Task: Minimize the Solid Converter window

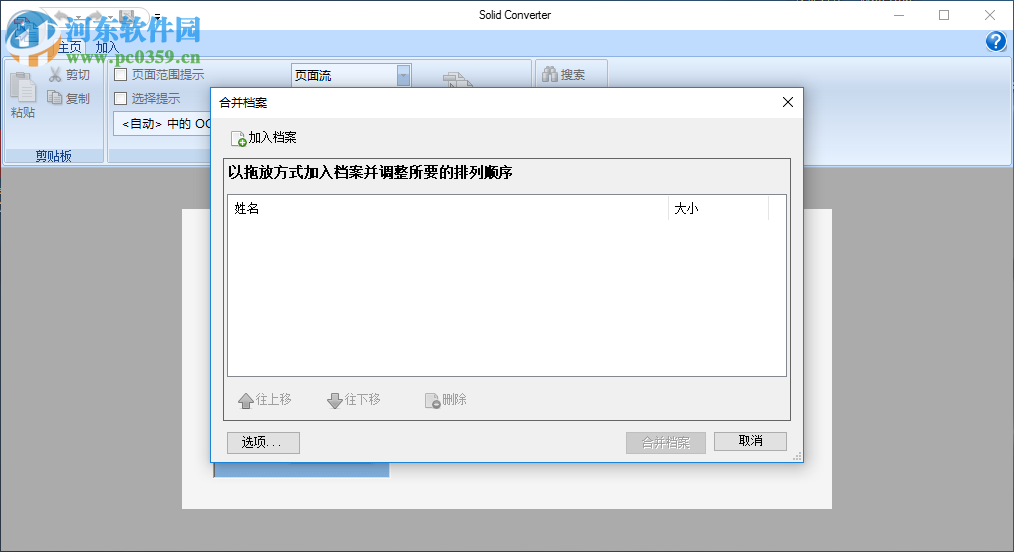Action: tap(899, 15)
